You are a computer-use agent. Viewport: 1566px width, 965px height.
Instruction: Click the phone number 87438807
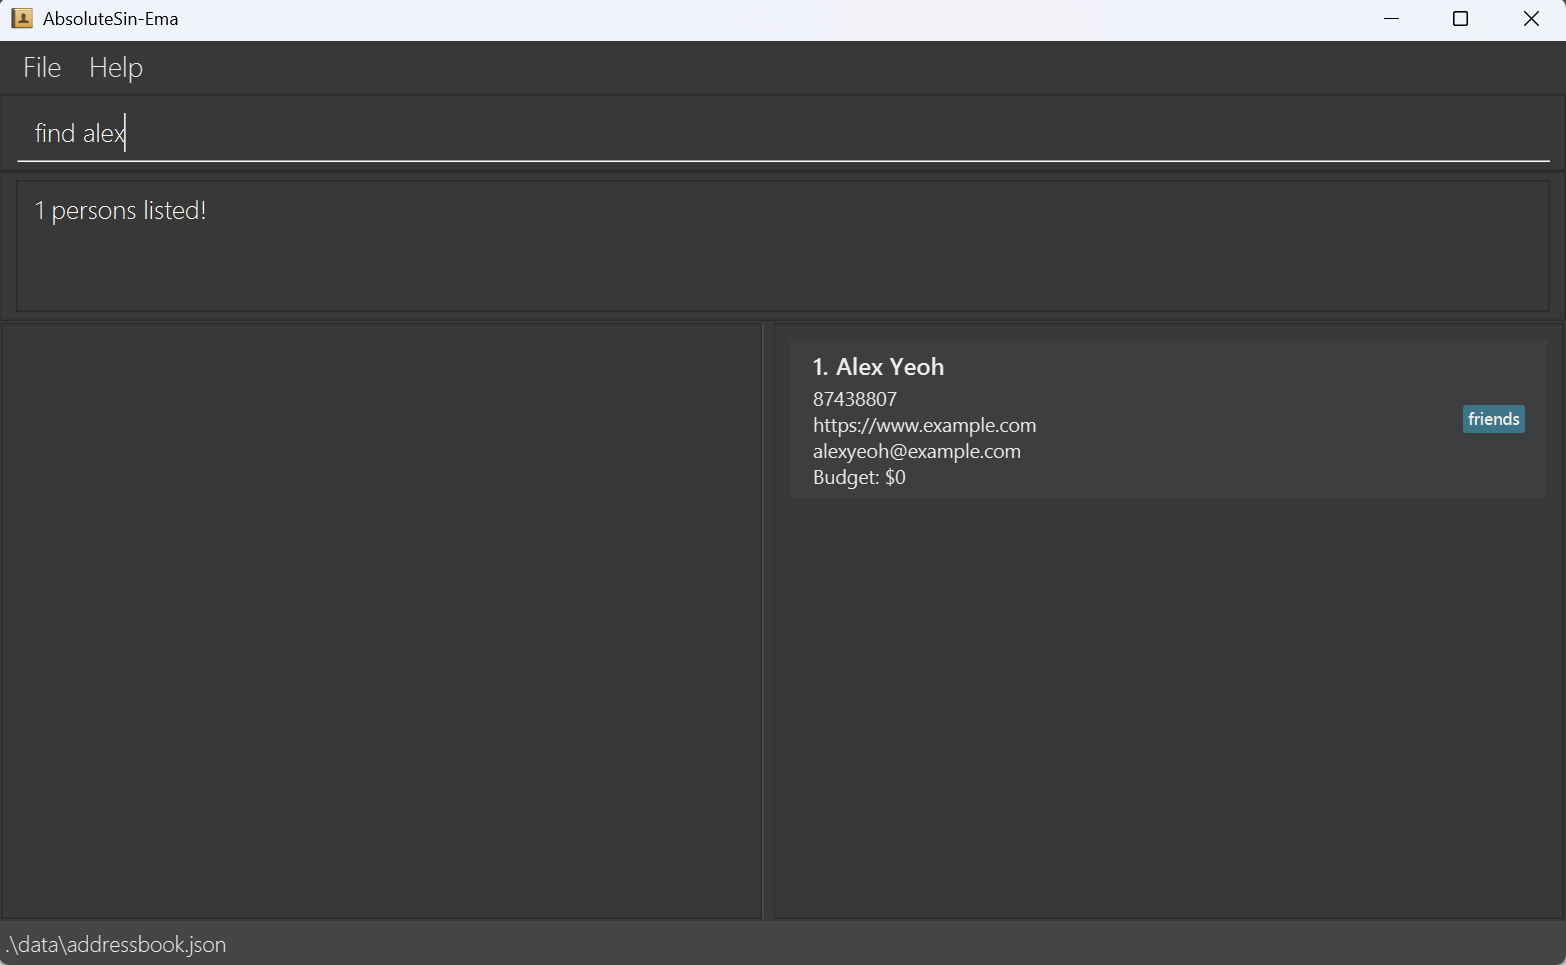pos(855,399)
